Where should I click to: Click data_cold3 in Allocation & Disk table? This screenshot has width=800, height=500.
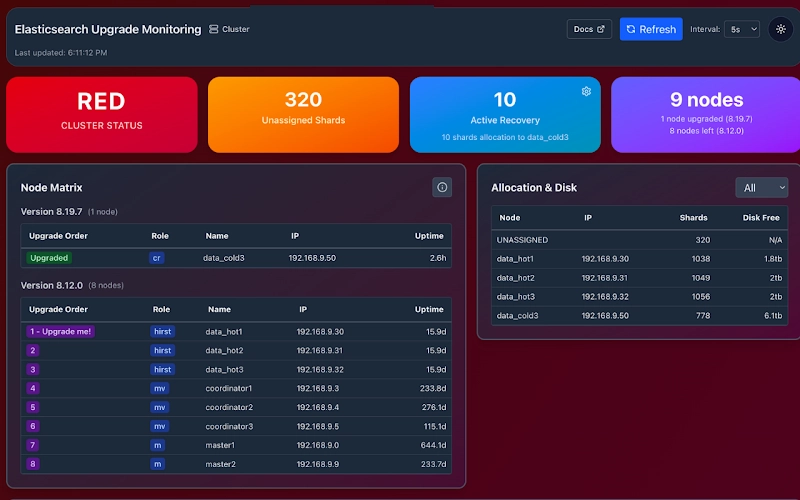(x=517, y=315)
